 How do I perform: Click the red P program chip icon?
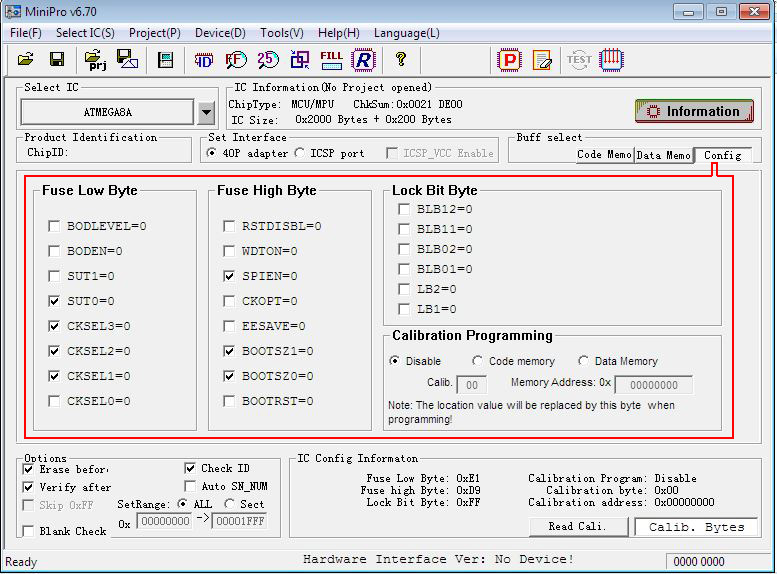(510, 60)
